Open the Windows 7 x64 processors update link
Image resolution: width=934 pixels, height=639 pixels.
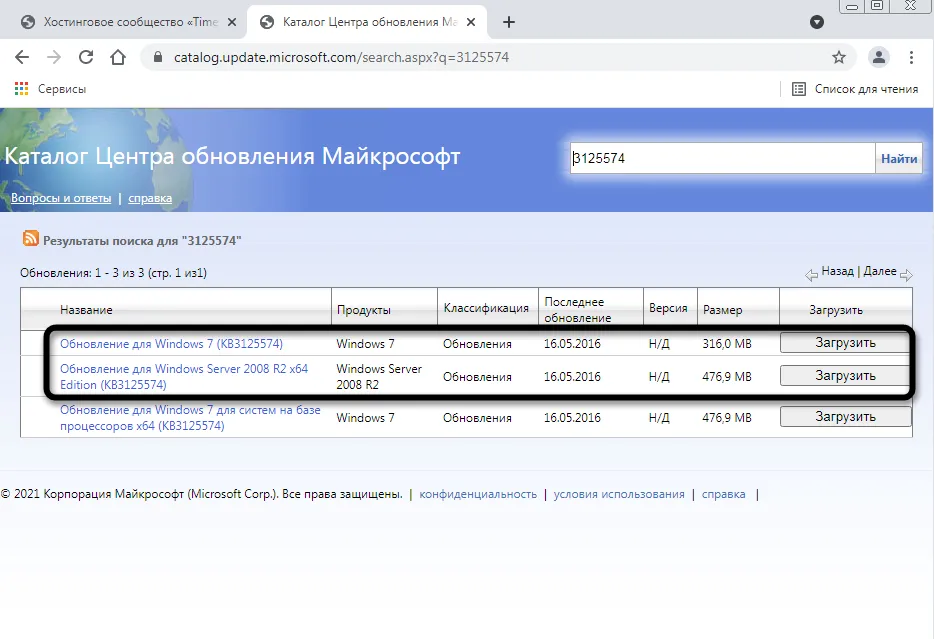(x=190, y=417)
